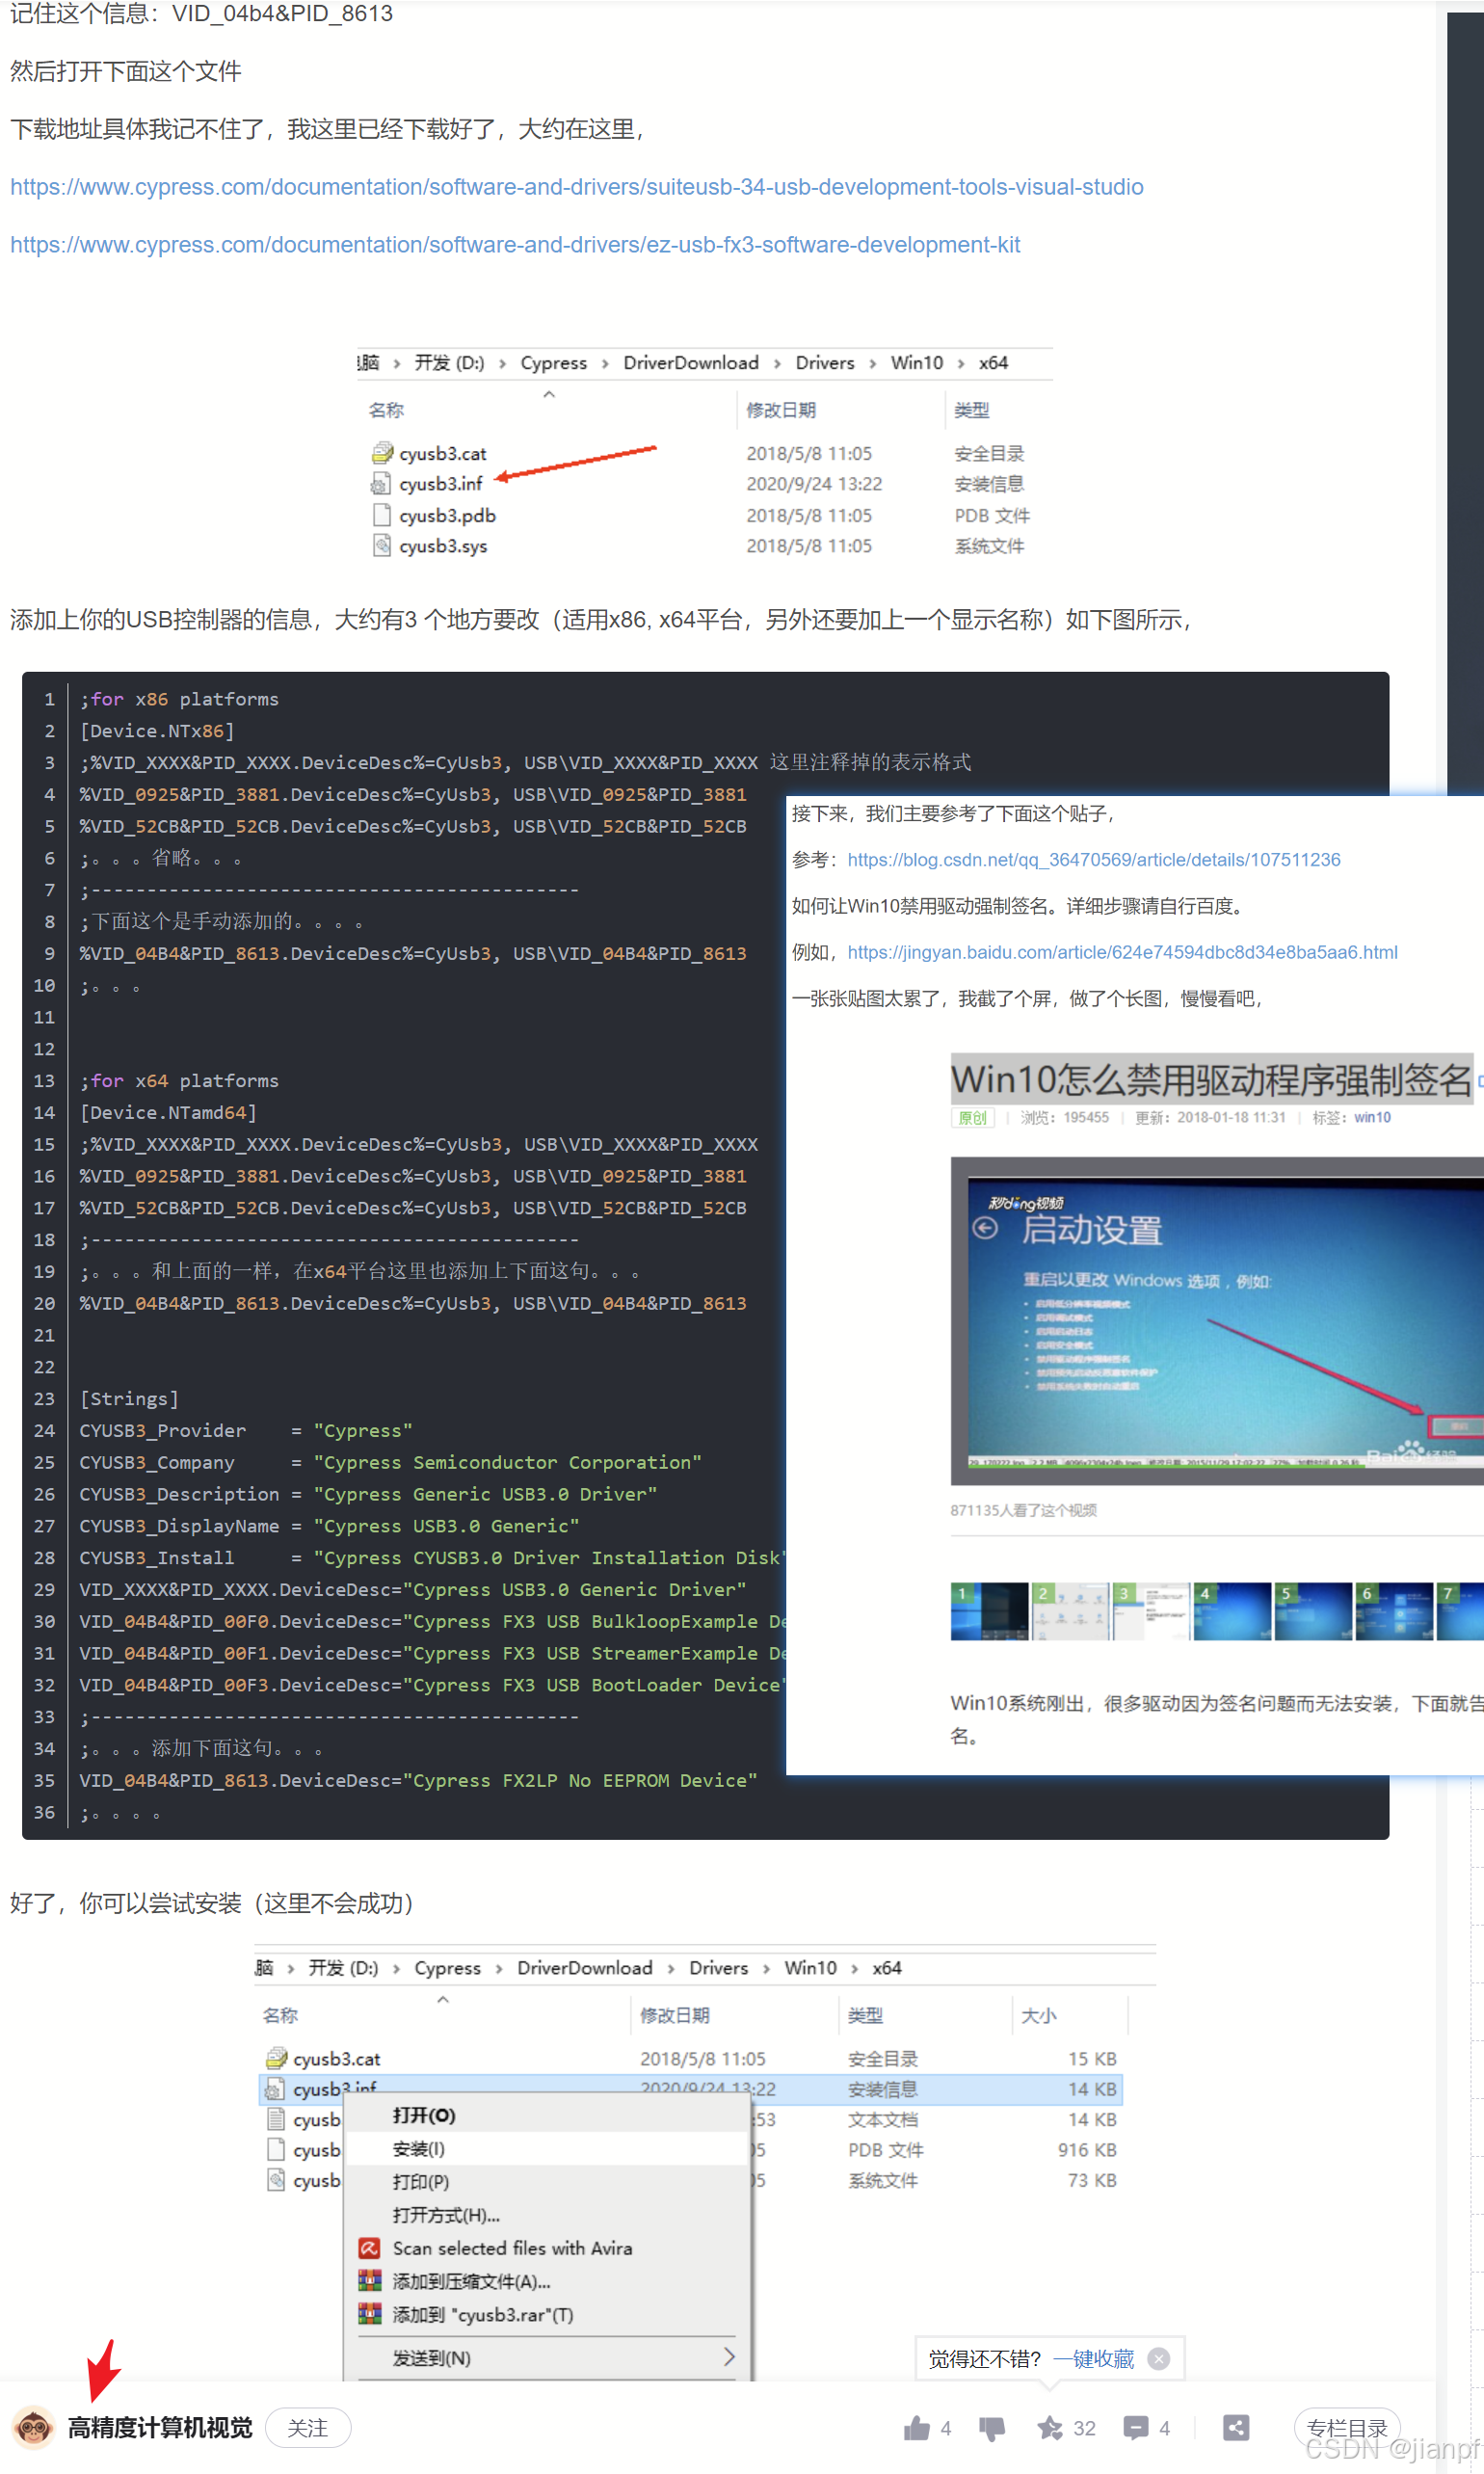Click the 15 KB size cell

pos(1092,2059)
